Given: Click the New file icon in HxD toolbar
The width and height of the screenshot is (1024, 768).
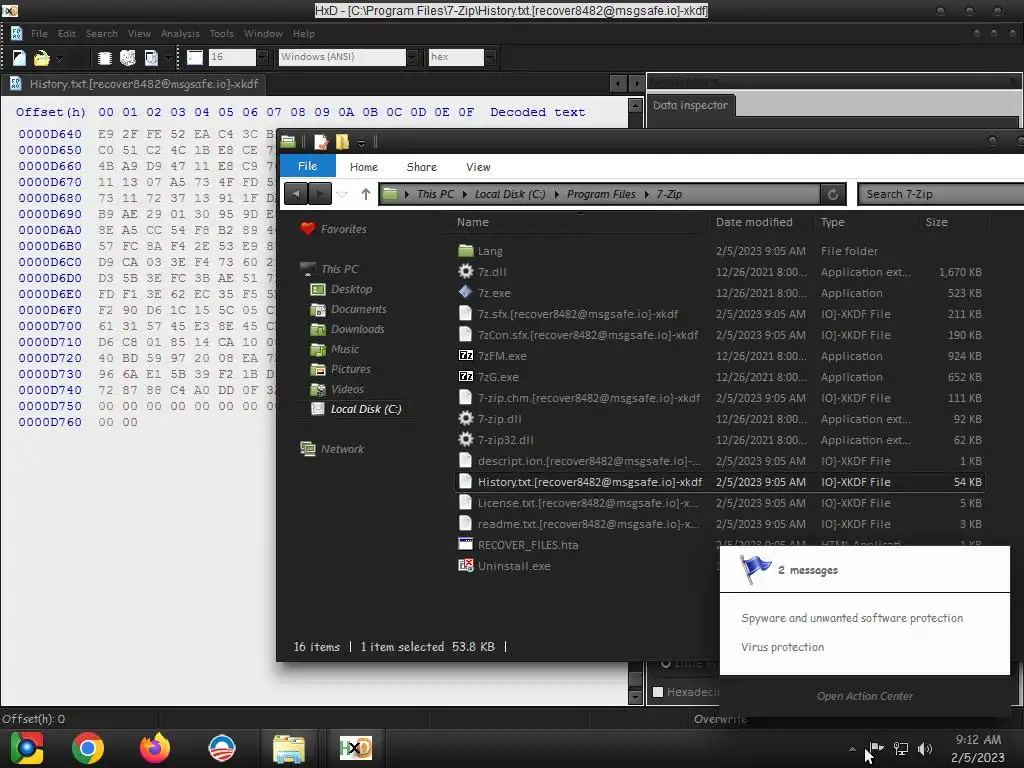Looking at the screenshot, I should [19, 58].
